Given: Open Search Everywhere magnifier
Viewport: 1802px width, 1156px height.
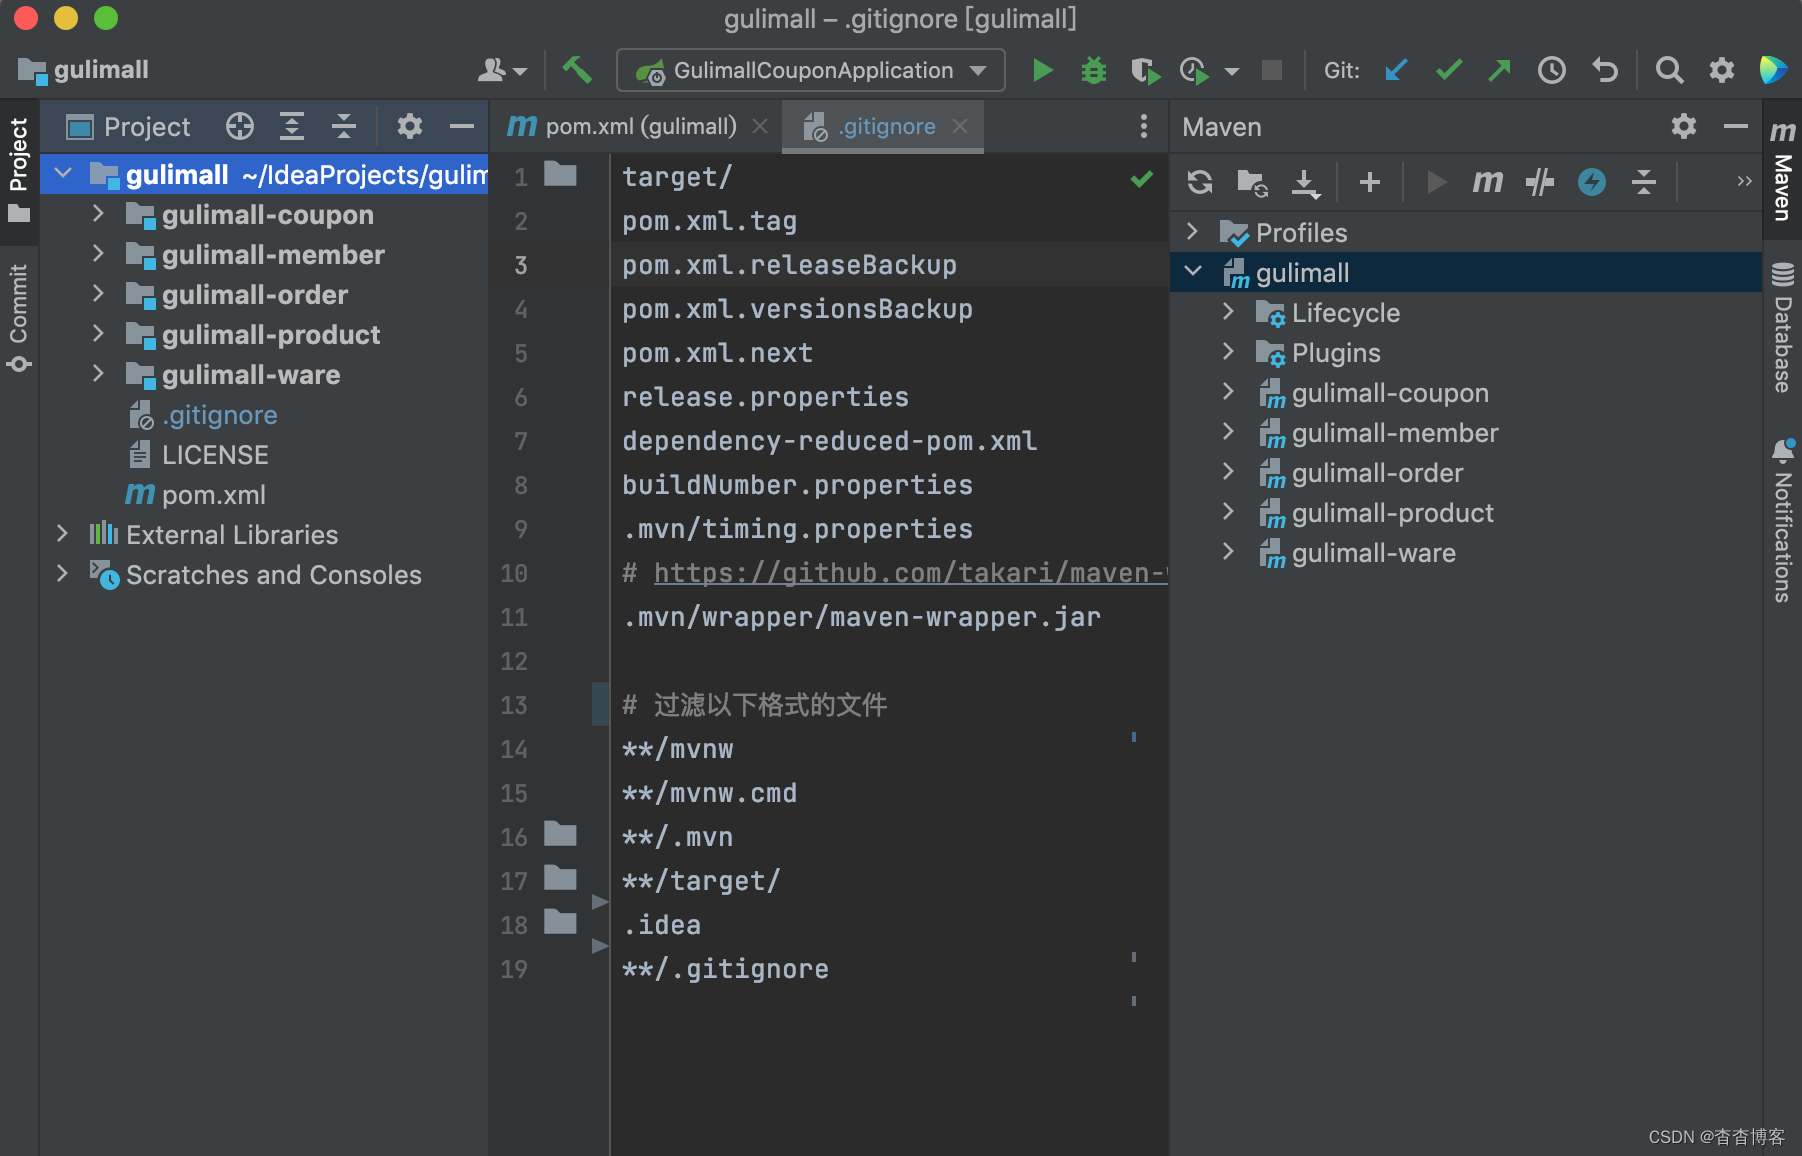Looking at the screenshot, I should (x=1668, y=70).
